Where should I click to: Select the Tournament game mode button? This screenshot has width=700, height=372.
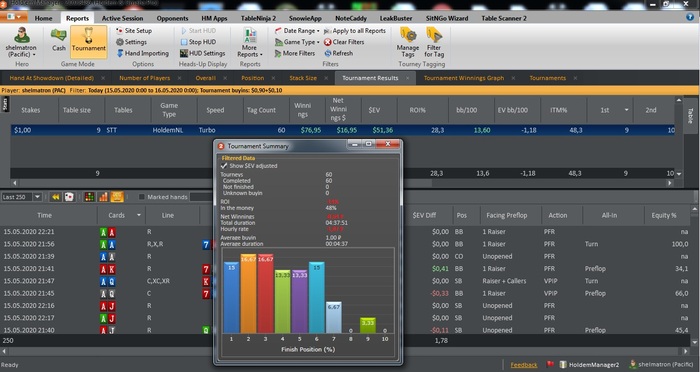click(x=88, y=42)
